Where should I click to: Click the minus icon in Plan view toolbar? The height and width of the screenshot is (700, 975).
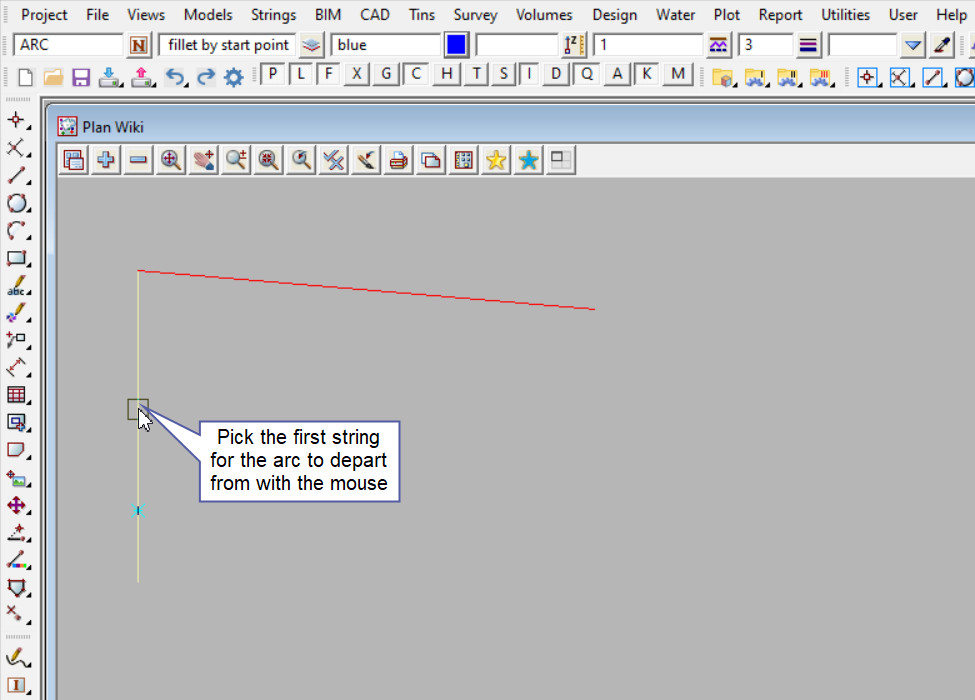(x=138, y=160)
